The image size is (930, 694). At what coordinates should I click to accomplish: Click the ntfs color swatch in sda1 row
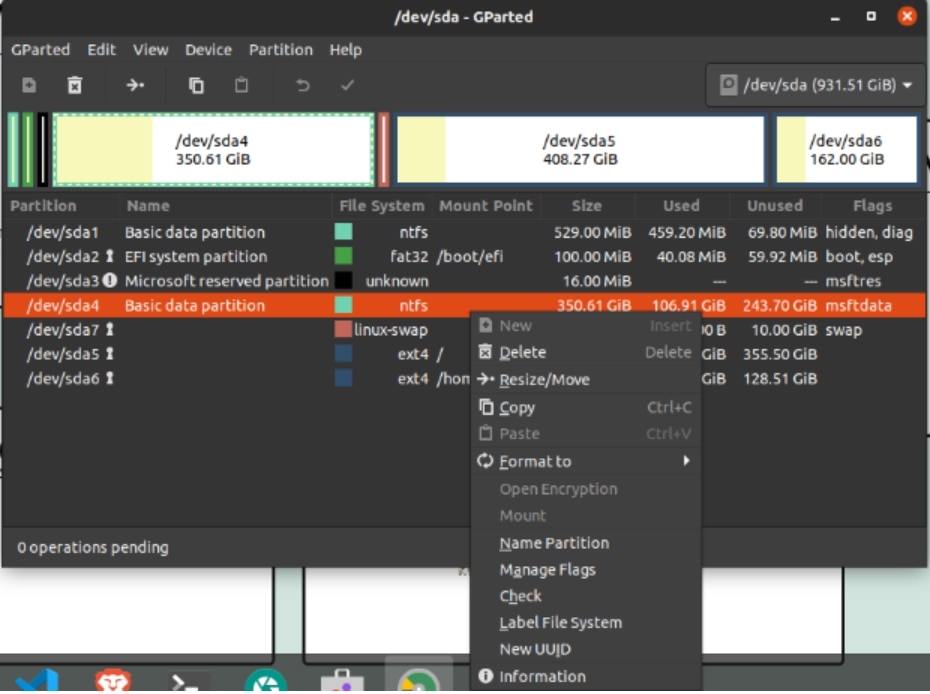tap(343, 232)
